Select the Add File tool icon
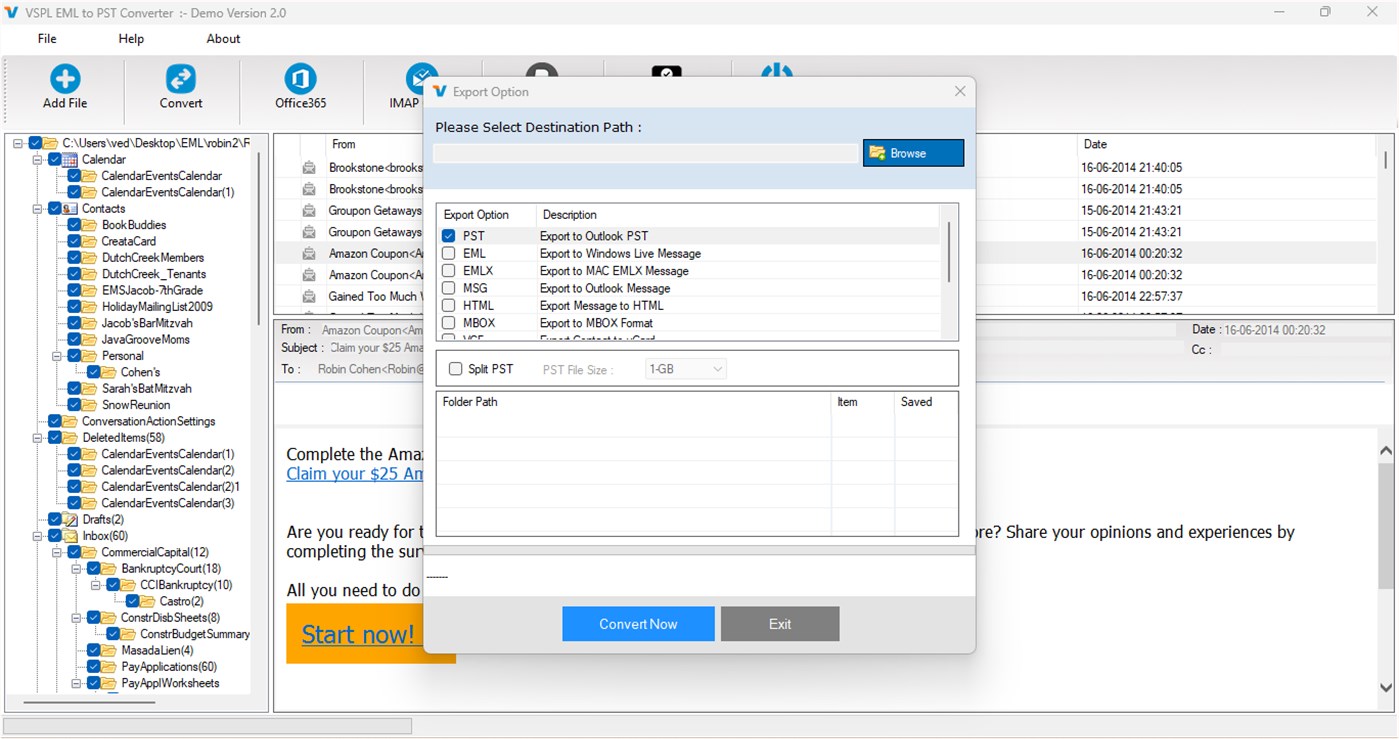The height and width of the screenshot is (739, 1399). [64, 80]
